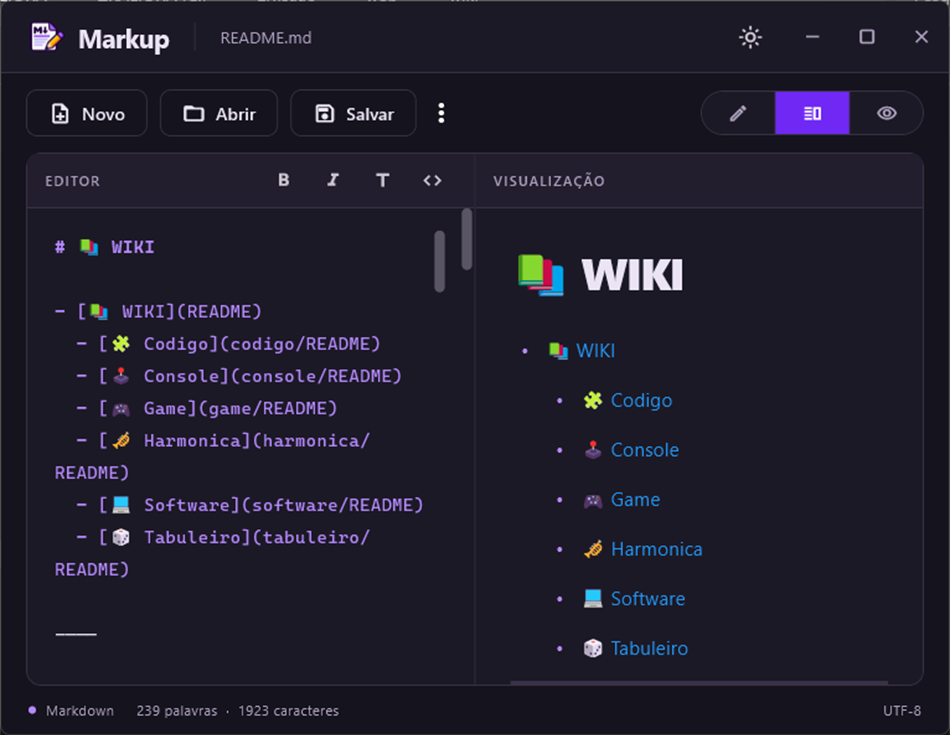The image size is (950, 735).
Task: Click the editor panel outer scrollbar
Action: click(x=467, y=239)
